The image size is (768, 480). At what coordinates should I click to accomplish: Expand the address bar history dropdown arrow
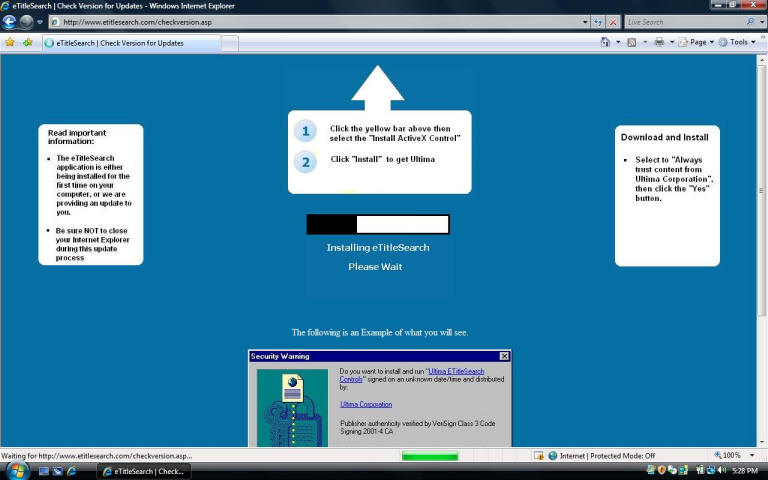pyautogui.click(x=585, y=22)
